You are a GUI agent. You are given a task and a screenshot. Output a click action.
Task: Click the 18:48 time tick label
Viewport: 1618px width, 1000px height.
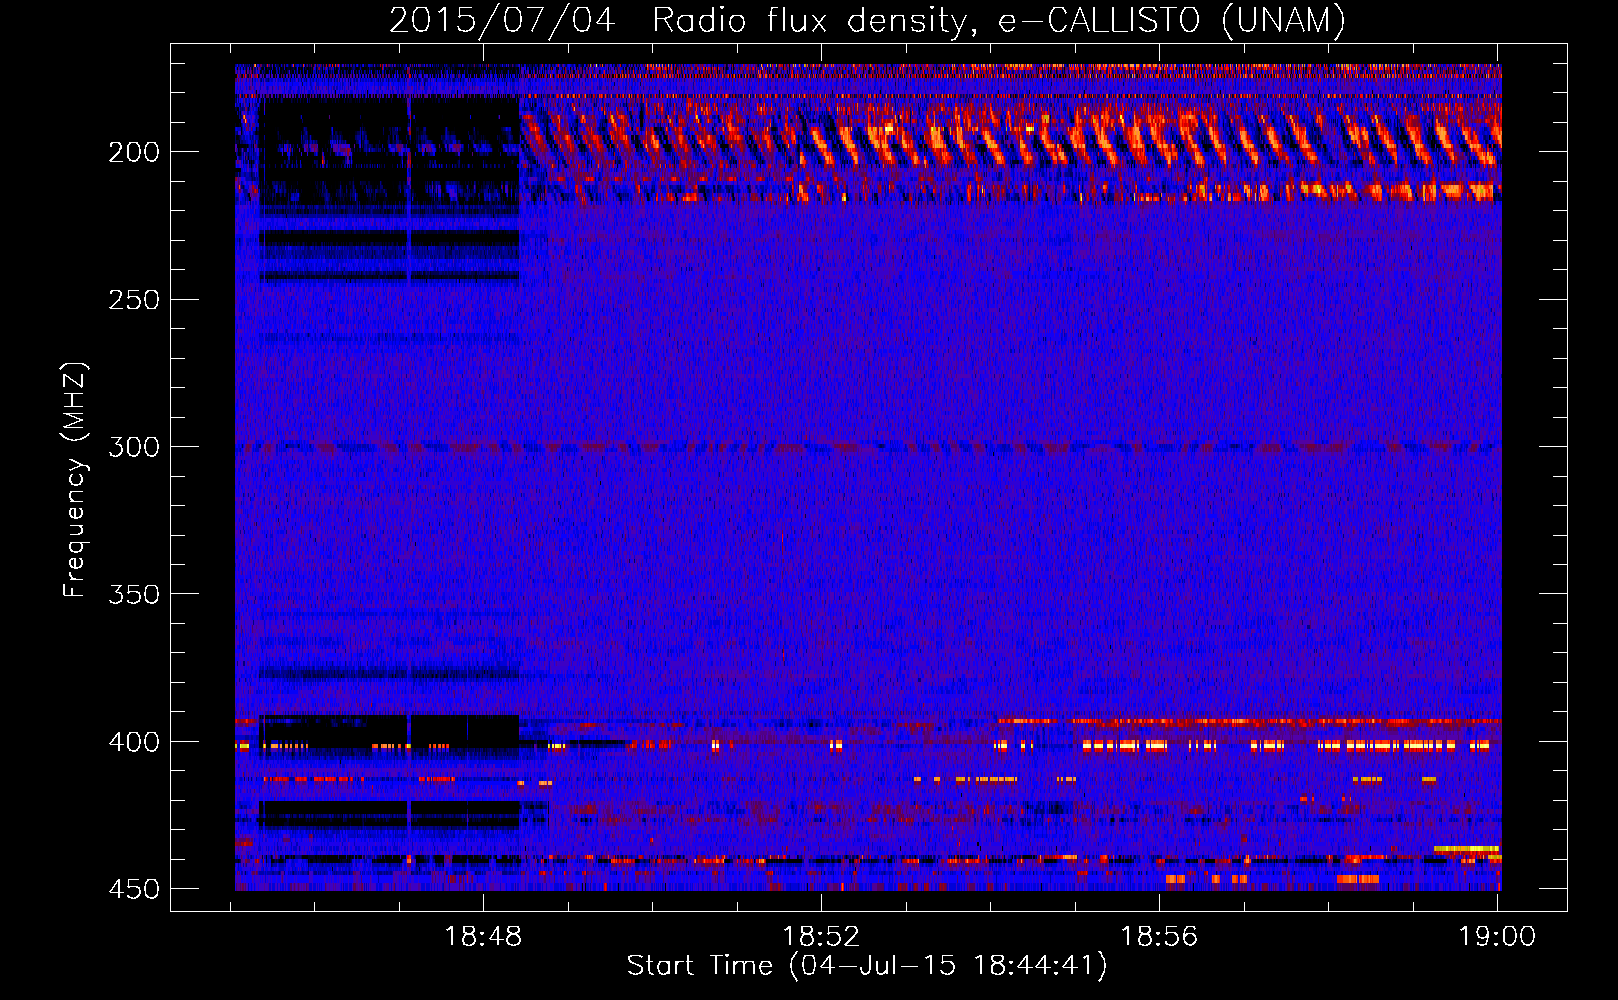point(483,937)
